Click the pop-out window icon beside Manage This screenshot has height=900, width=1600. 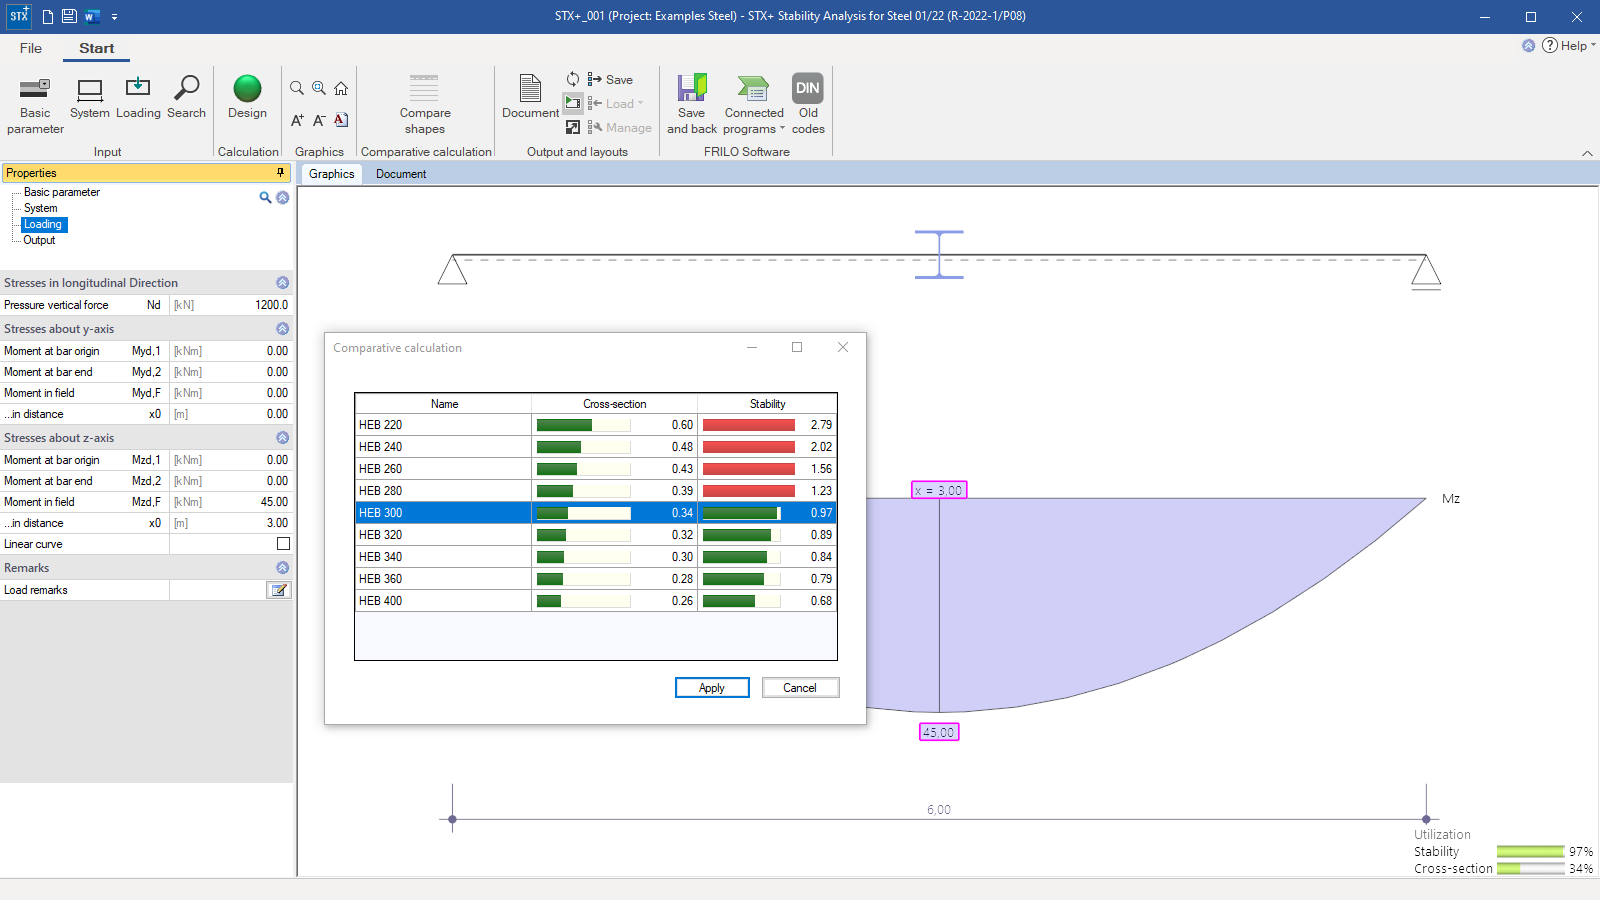(573, 127)
